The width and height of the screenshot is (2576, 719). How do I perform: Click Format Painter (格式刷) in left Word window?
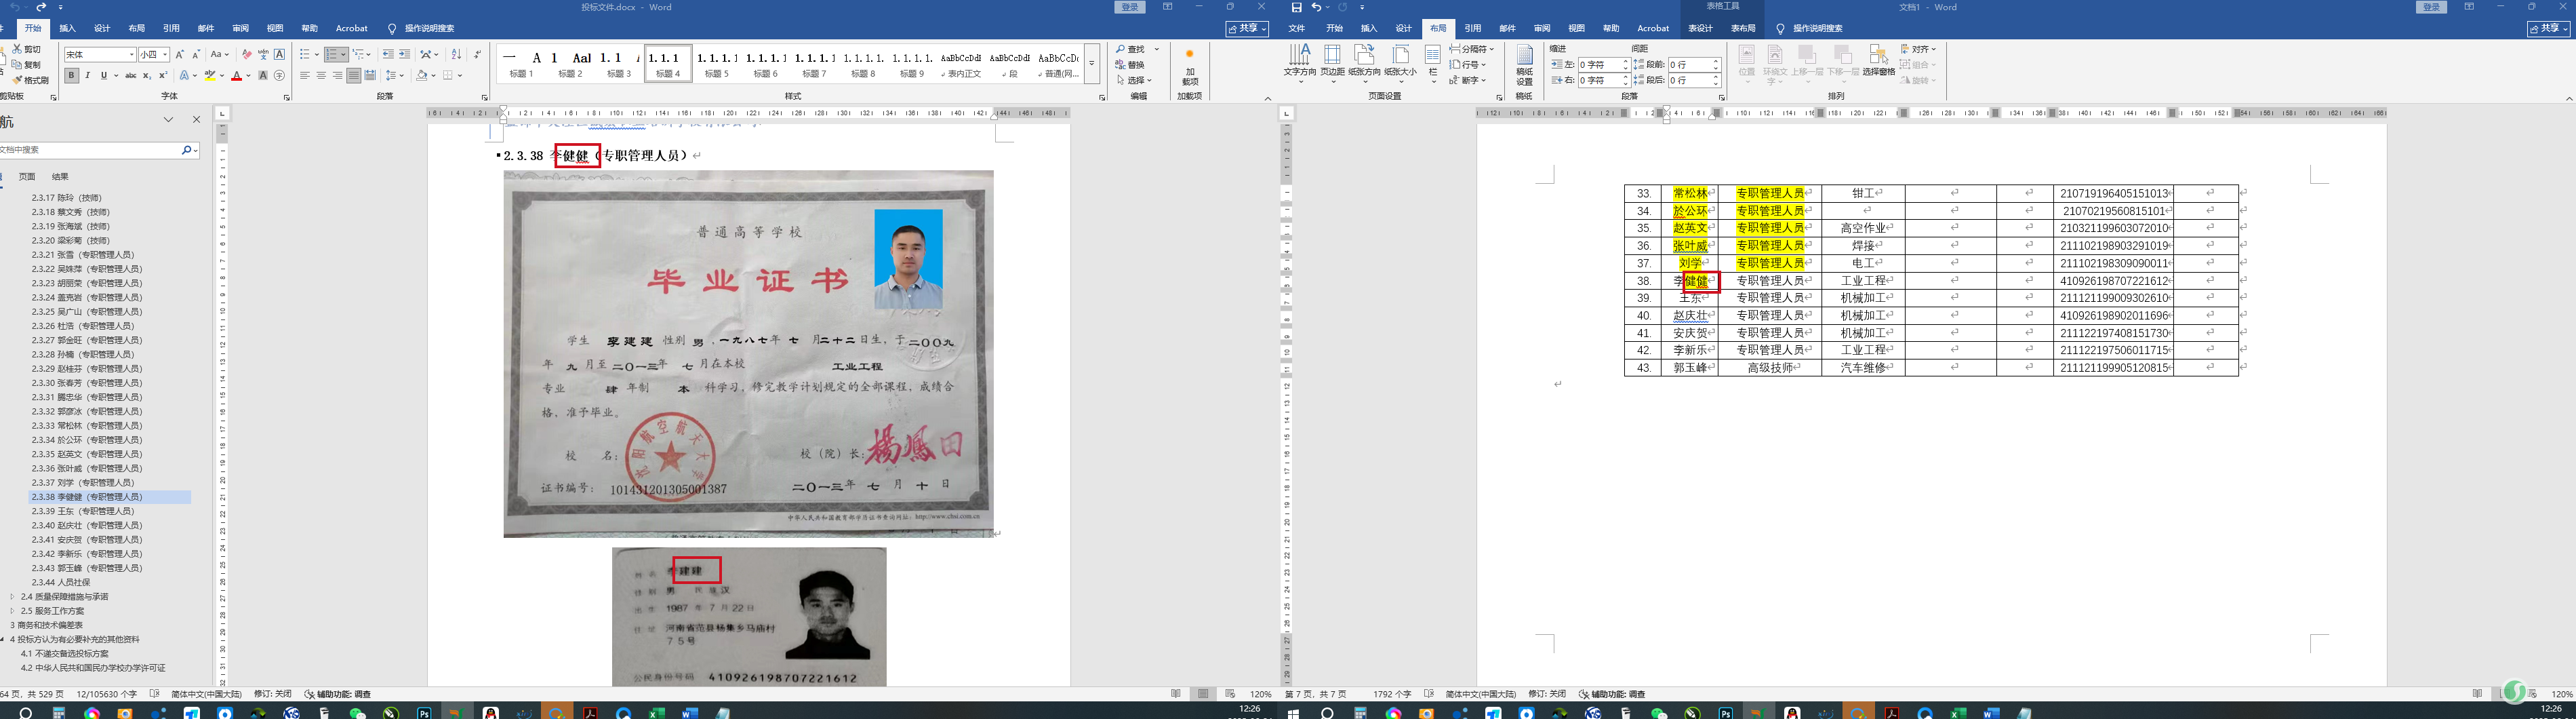pyautogui.click(x=30, y=80)
